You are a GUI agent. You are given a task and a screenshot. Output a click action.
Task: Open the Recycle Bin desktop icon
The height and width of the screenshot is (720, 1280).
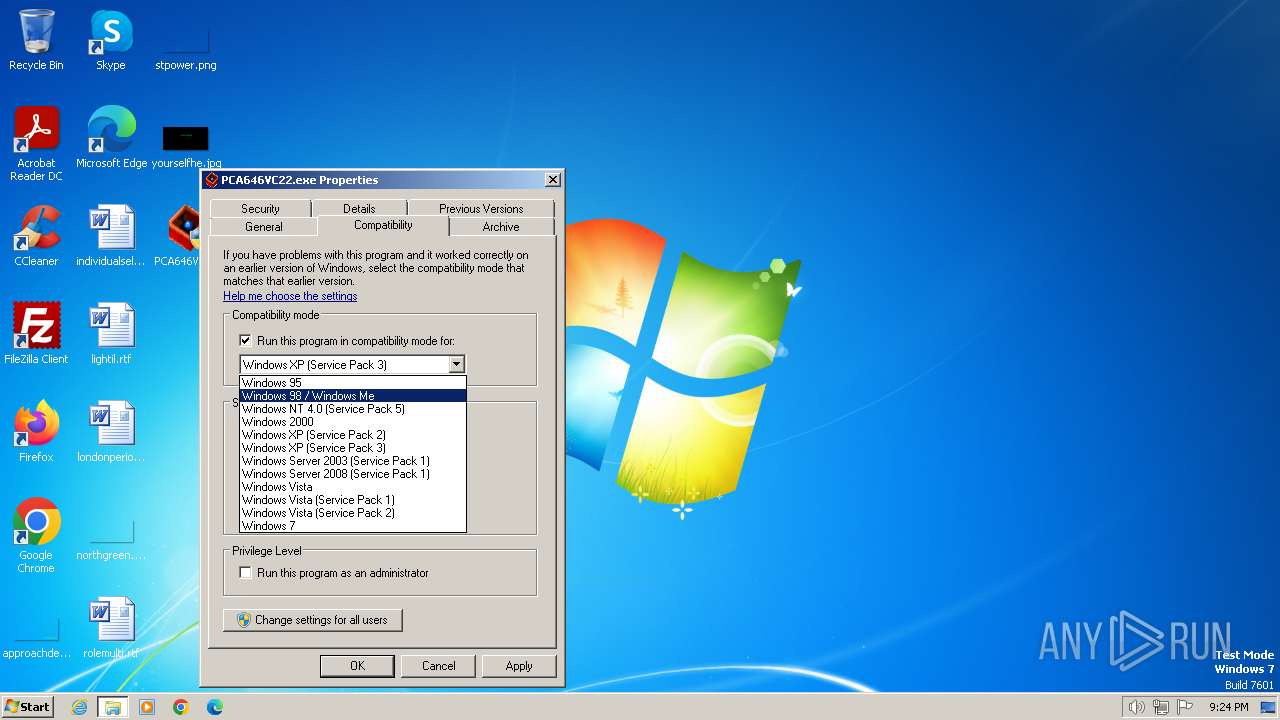36,40
